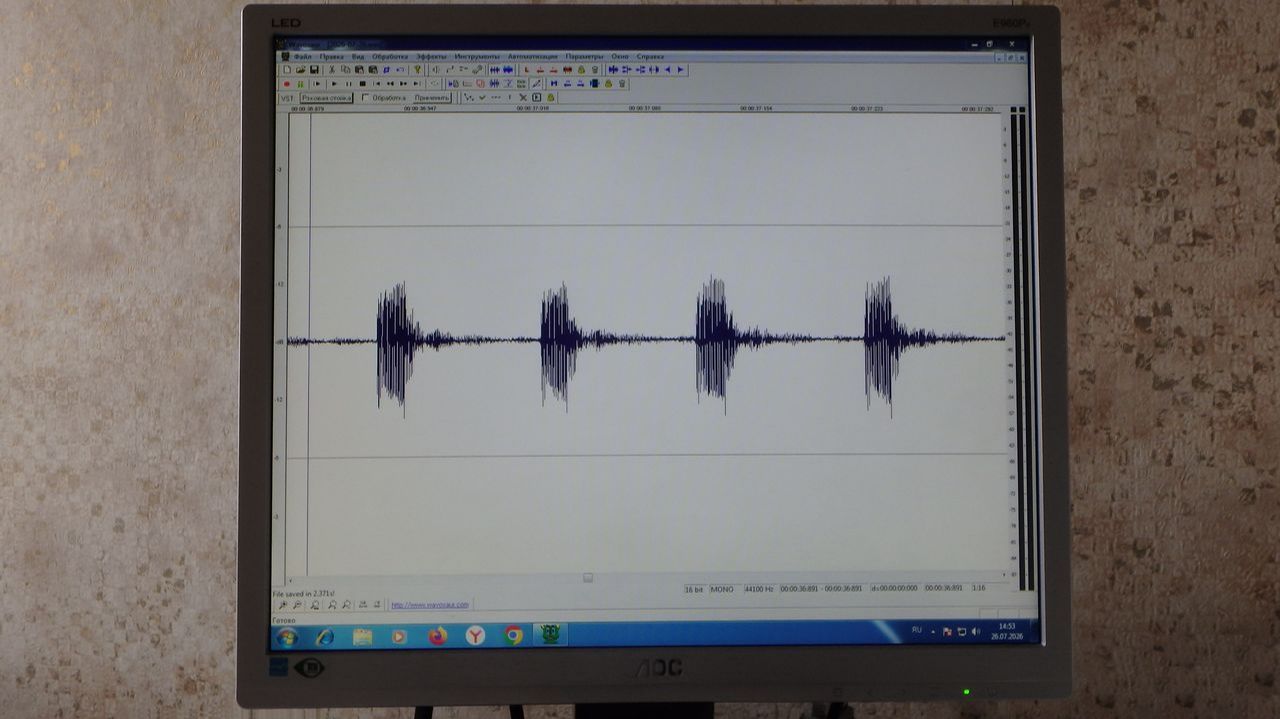Viewport: 1280px width, 719px height.
Task: Click the Рэковая стойка button
Action: pos(326,98)
